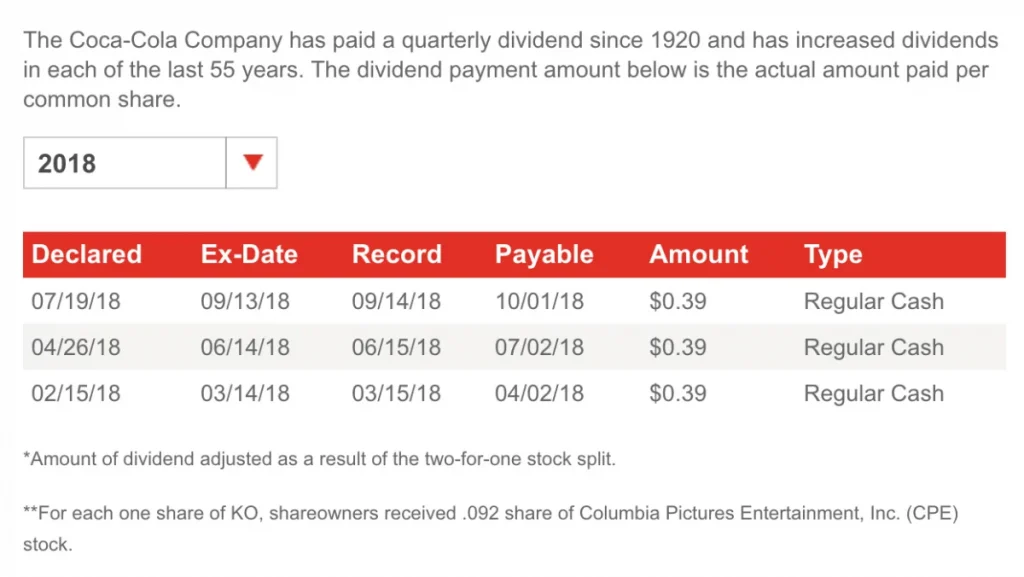
Task: Click the Declared column header
Action: coord(87,255)
